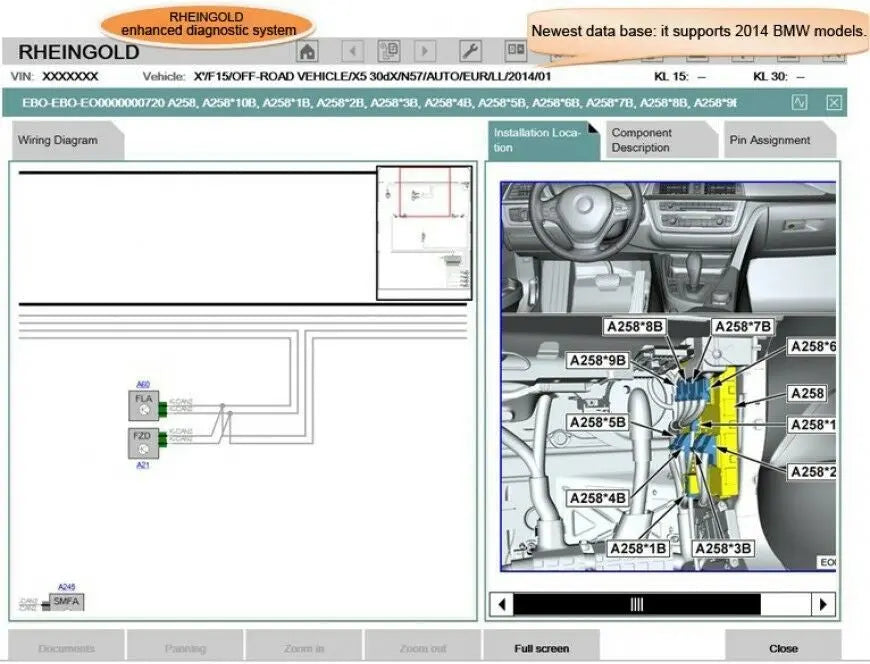870x664 pixels.
Task: Navigate forward using the right arrow icon
Action: (425, 51)
